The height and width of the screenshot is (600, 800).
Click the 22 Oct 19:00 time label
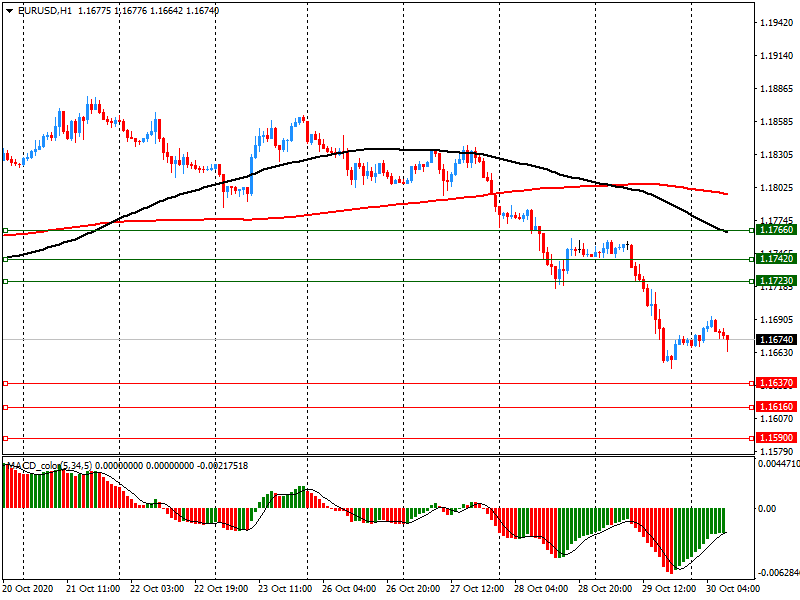[x=221, y=589]
